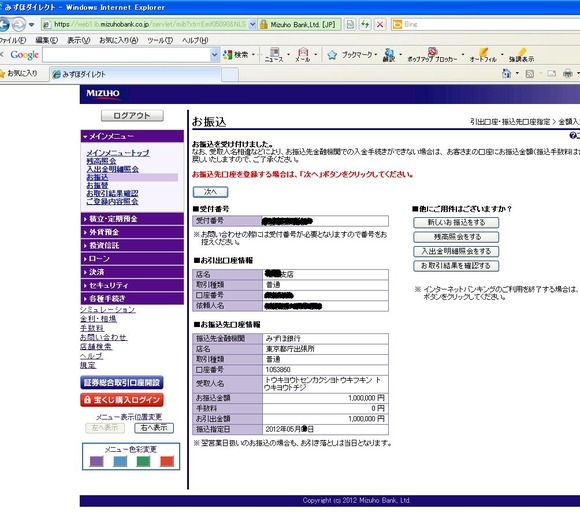This screenshot has width=580, height=516.
Task: Click the Read mail icon in command bar
Action: [552, 74]
